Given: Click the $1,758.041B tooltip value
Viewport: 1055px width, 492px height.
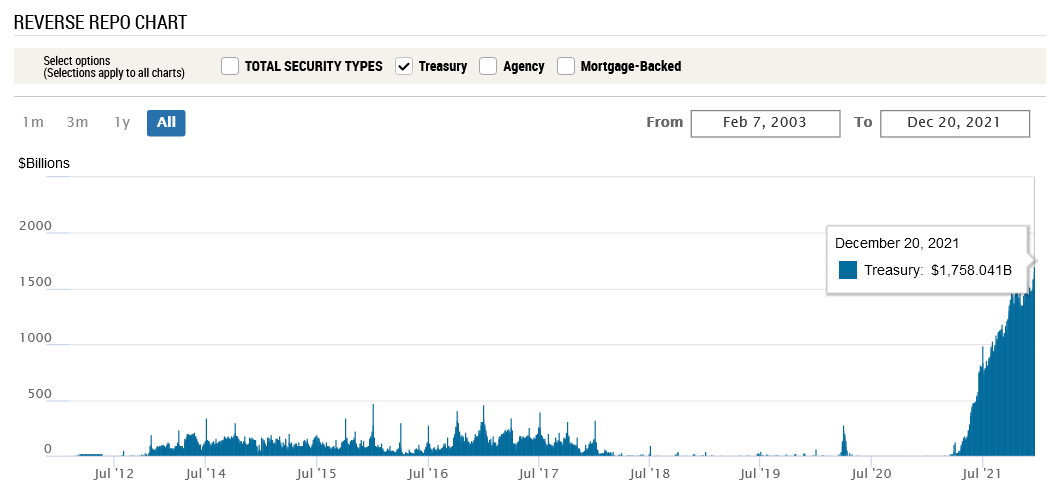Looking at the screenshot, I should click(972, 271).
